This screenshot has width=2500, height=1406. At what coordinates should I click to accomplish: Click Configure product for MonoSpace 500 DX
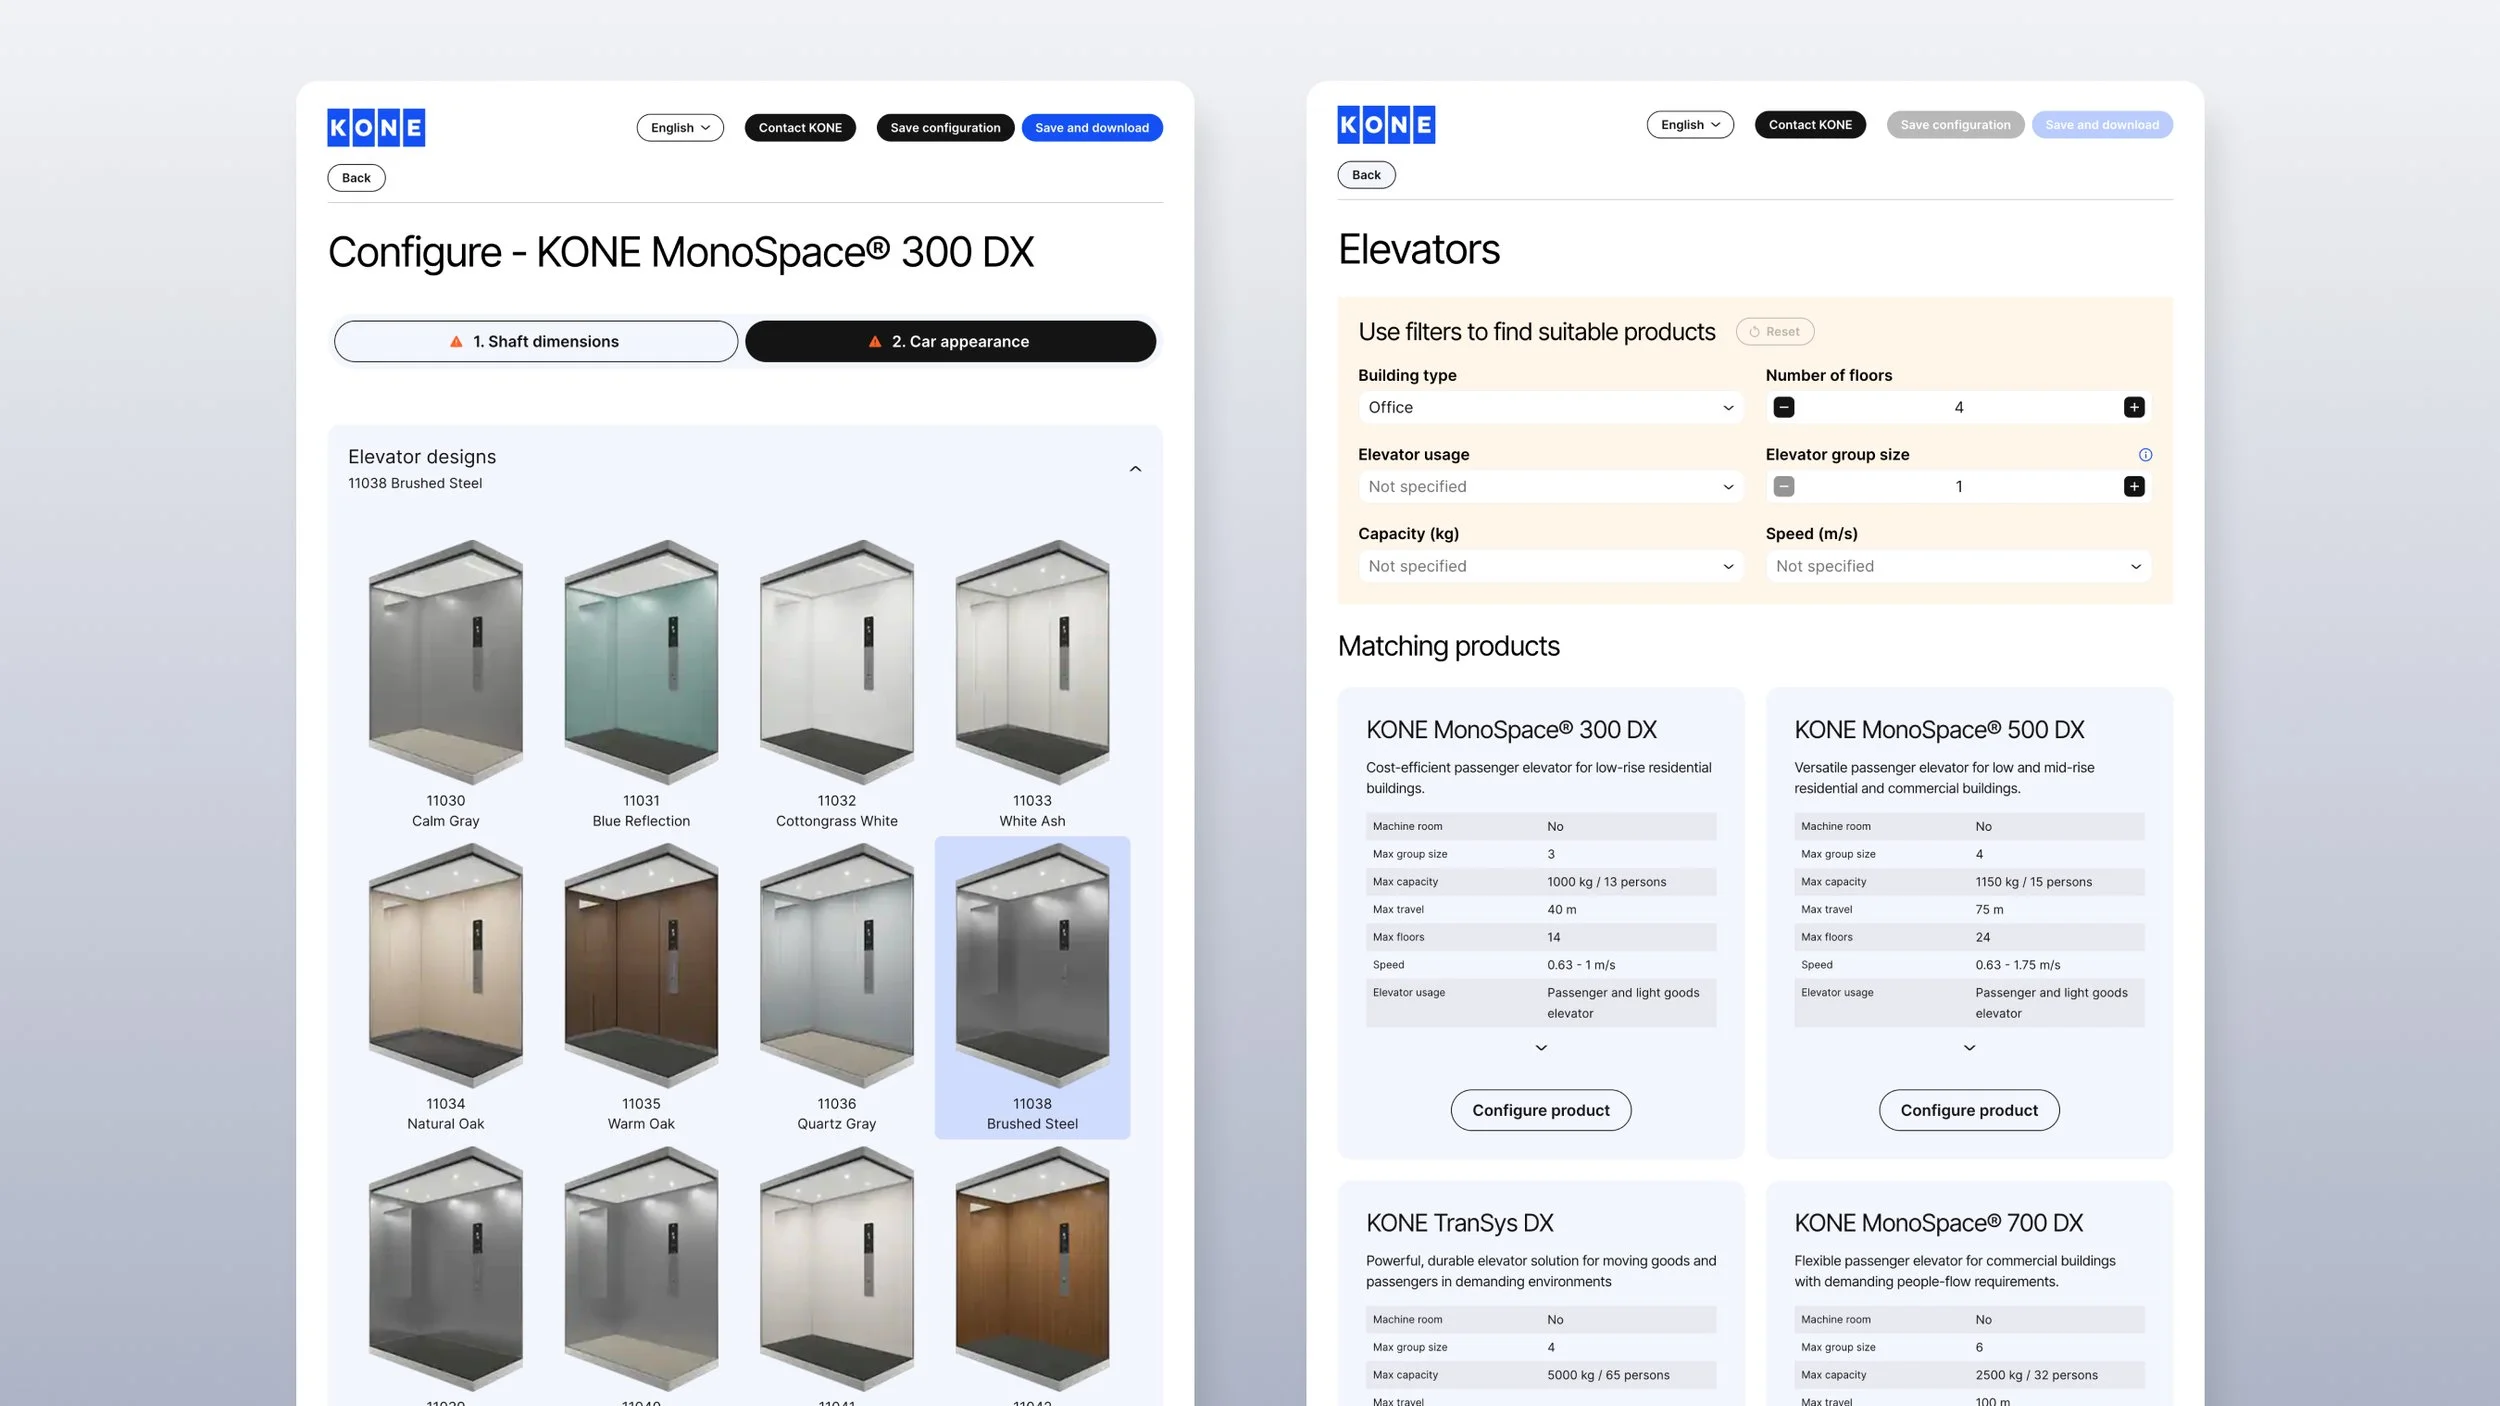click(x=1968, y=1110)
